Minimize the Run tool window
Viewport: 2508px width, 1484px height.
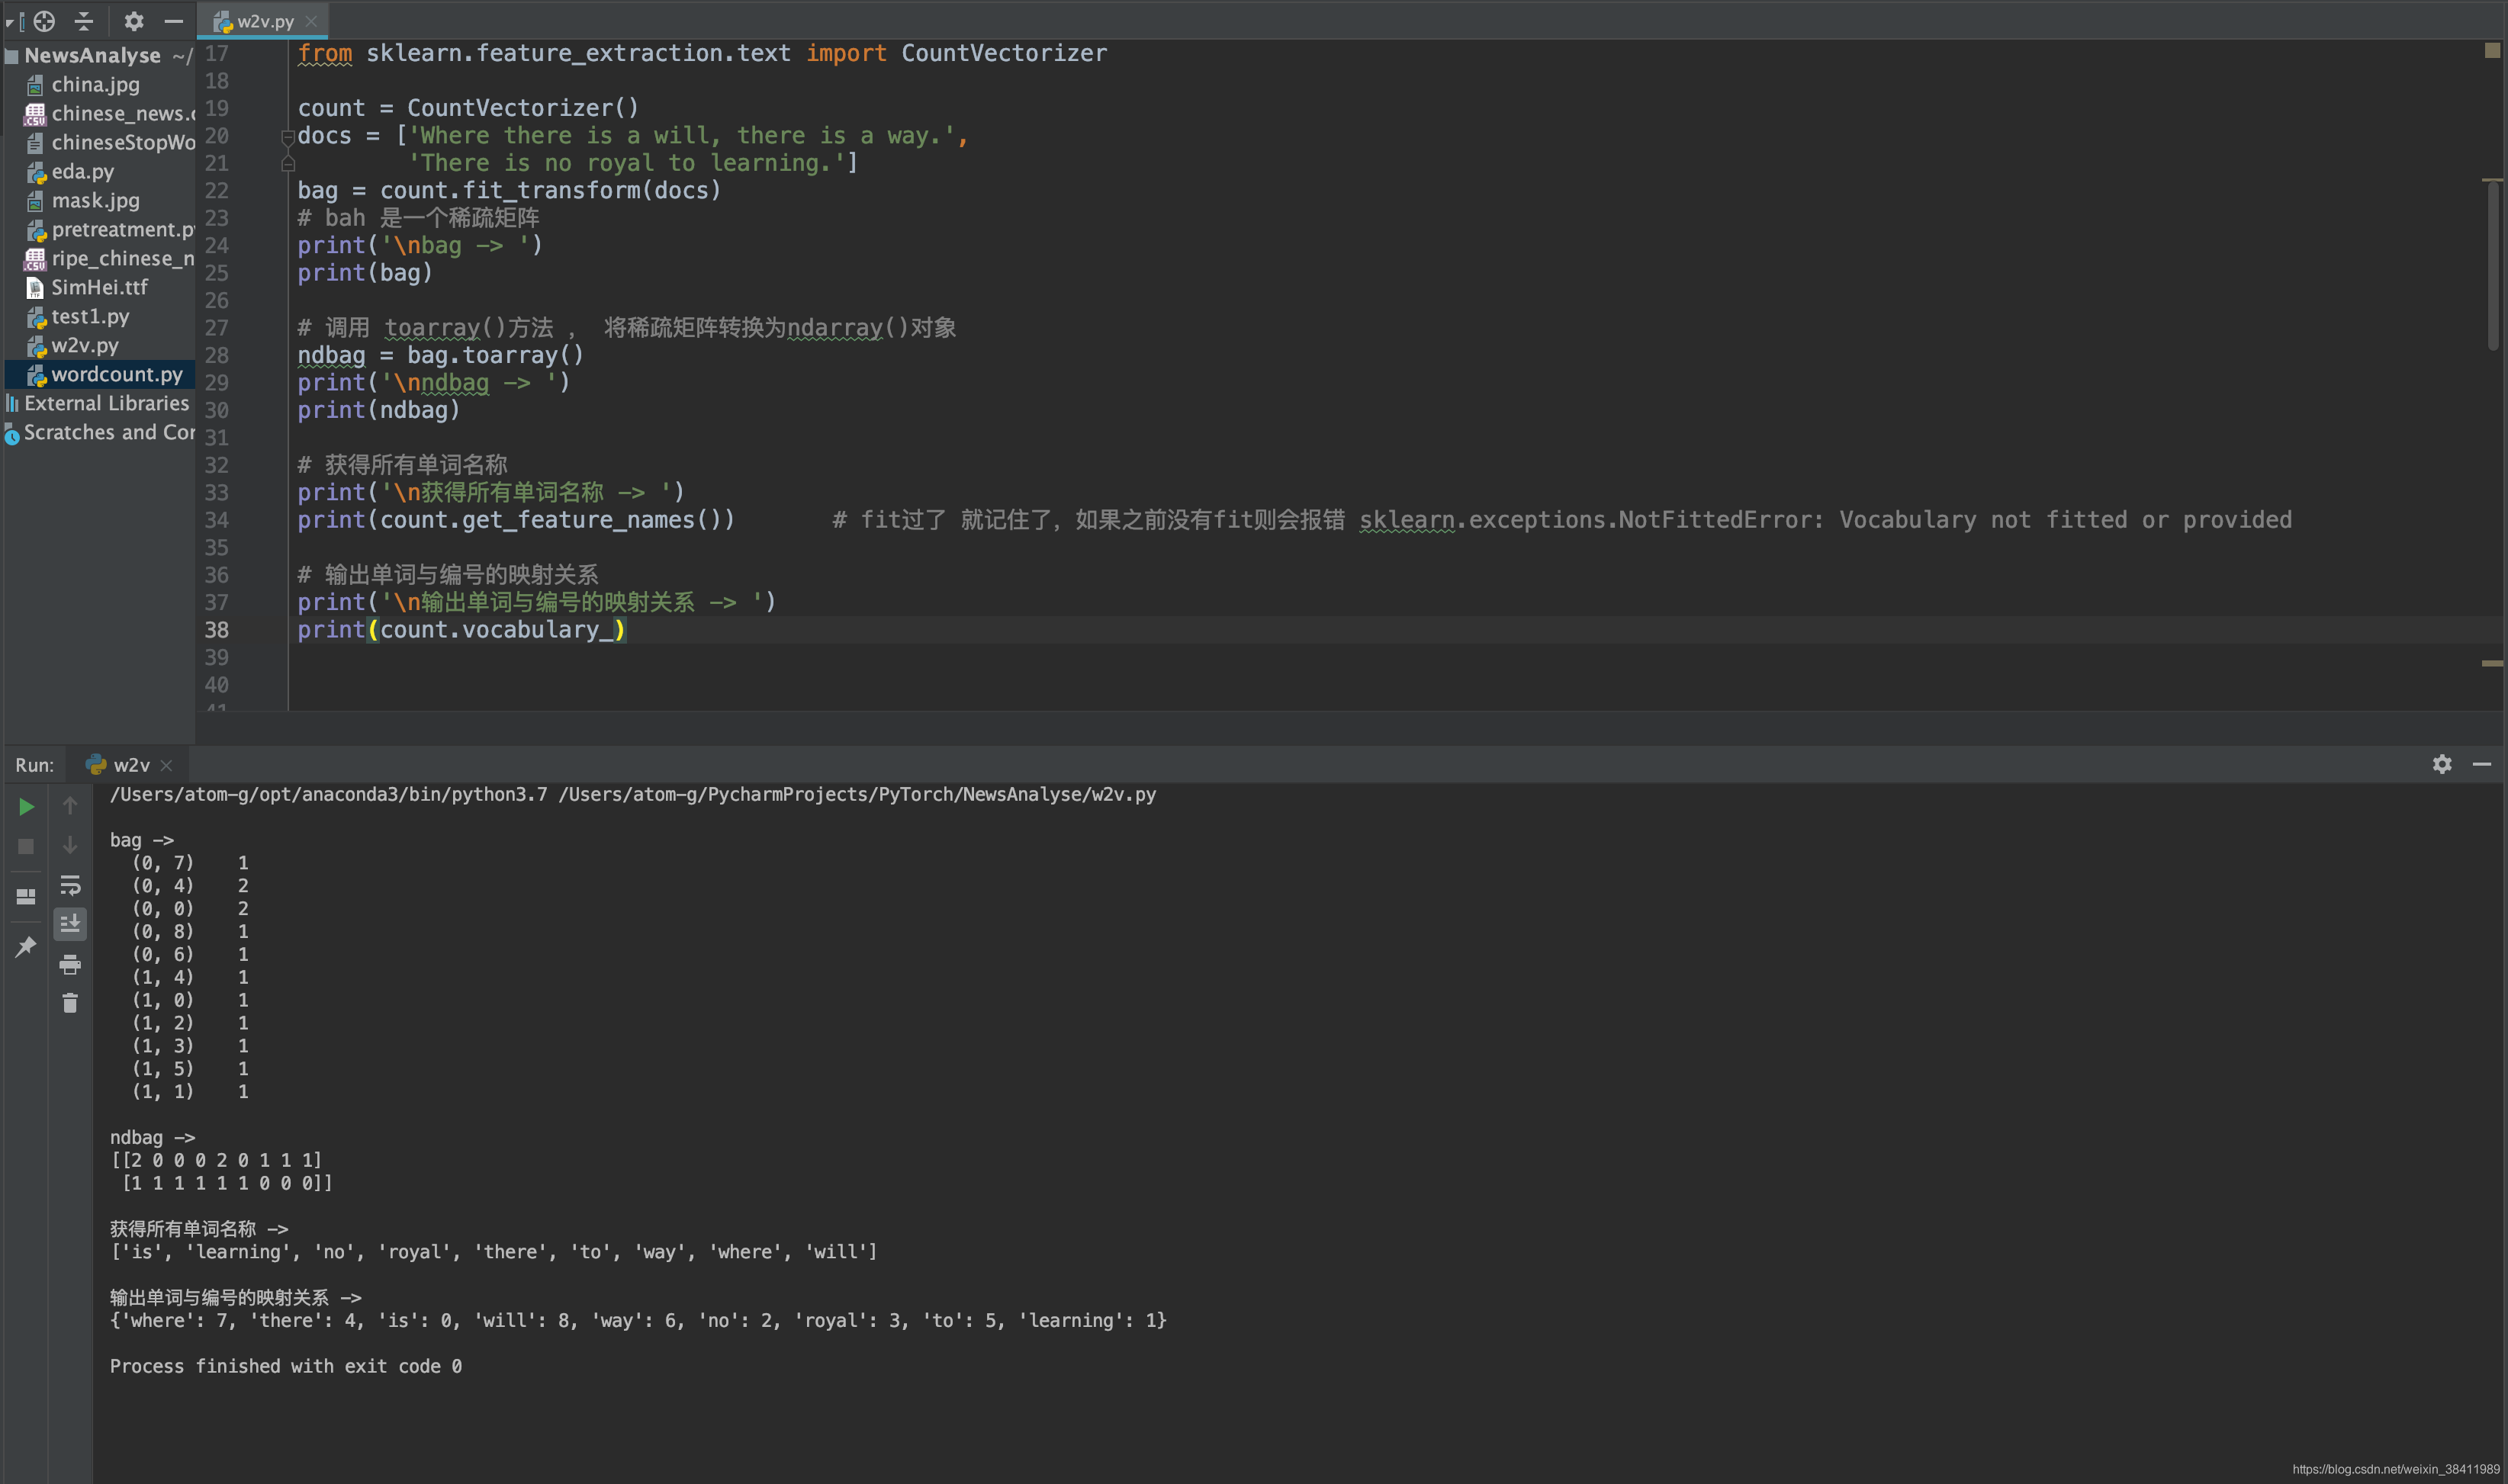click(2482, 764)
